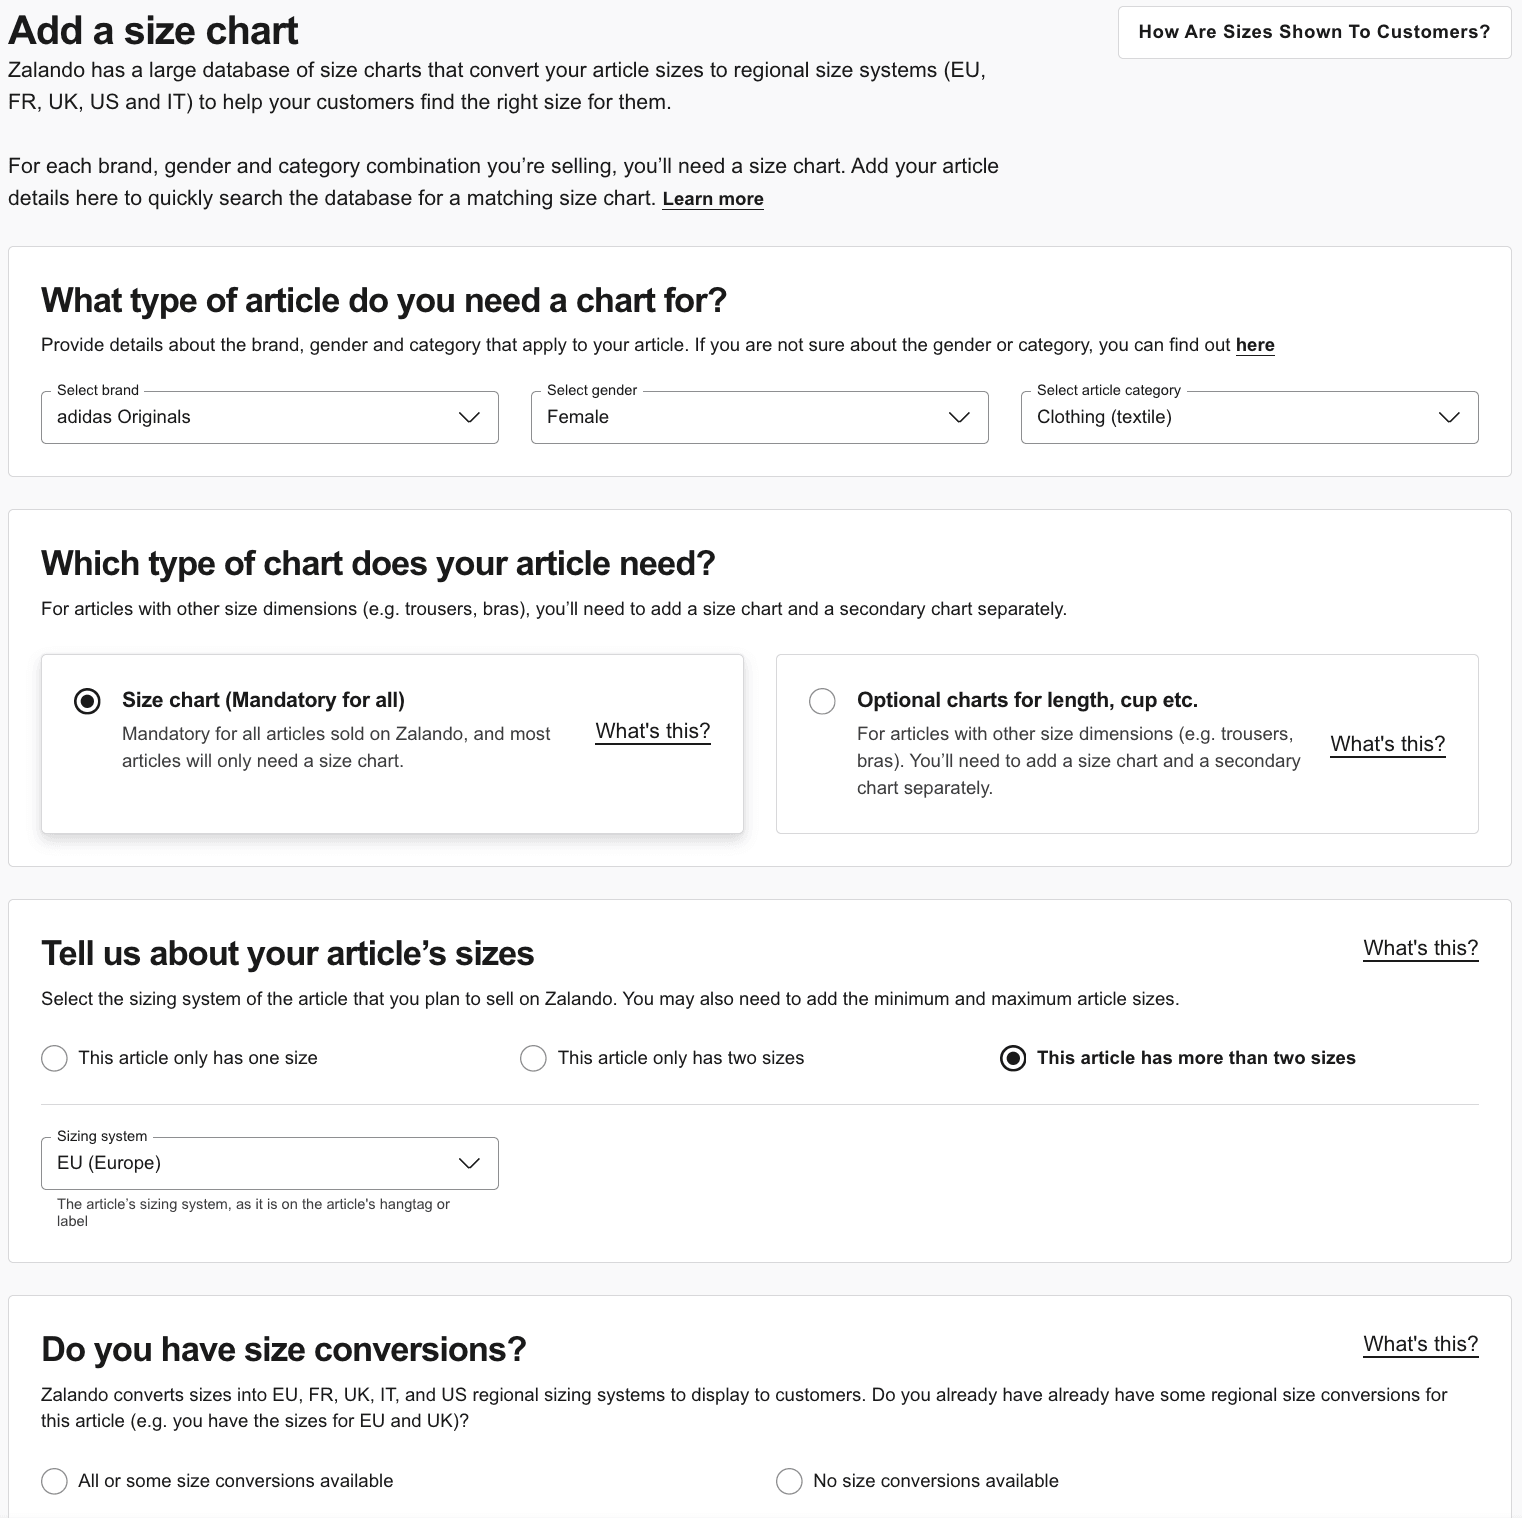Select 'This article has more than two sizes'
1522x1518 pixels.
coord(1013,1058)
